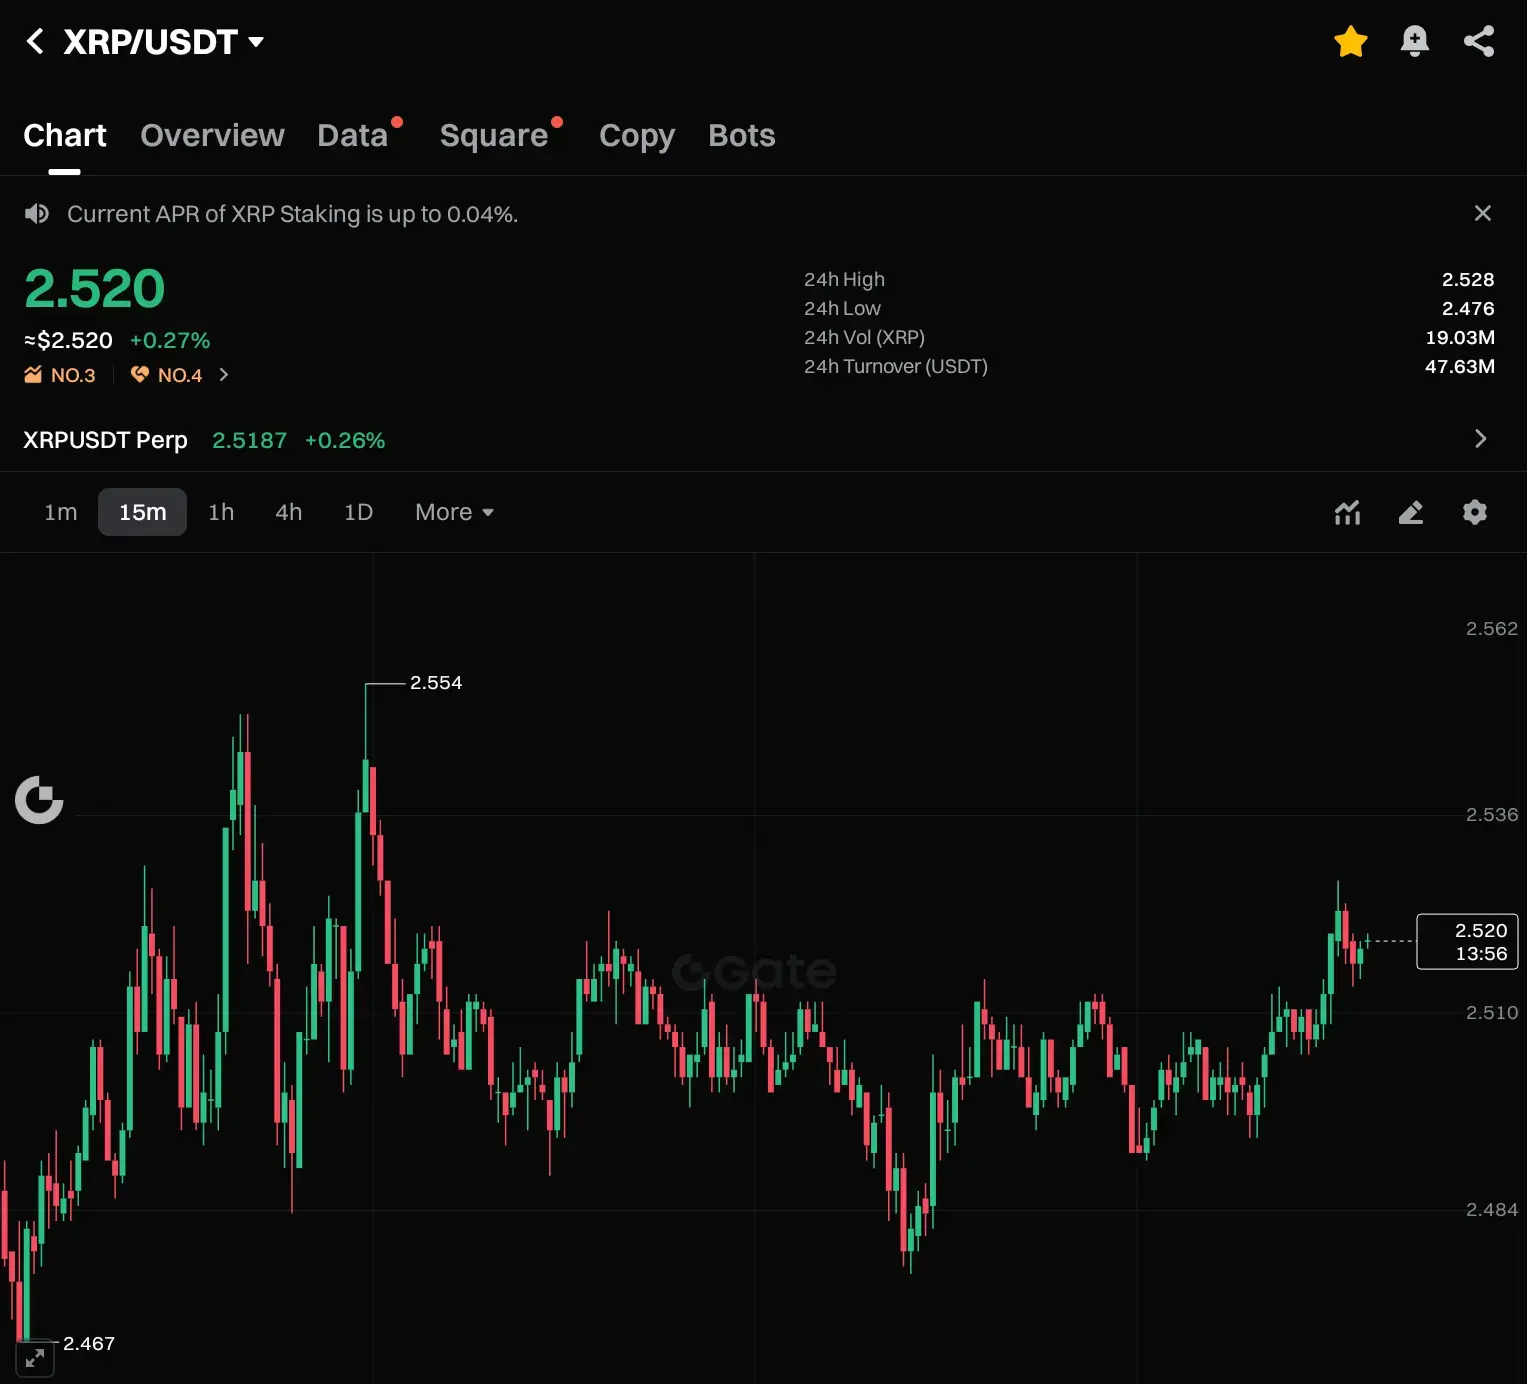Click the current price label 2.520 13:56
1529x1384 pixels.
(1467, 942)
